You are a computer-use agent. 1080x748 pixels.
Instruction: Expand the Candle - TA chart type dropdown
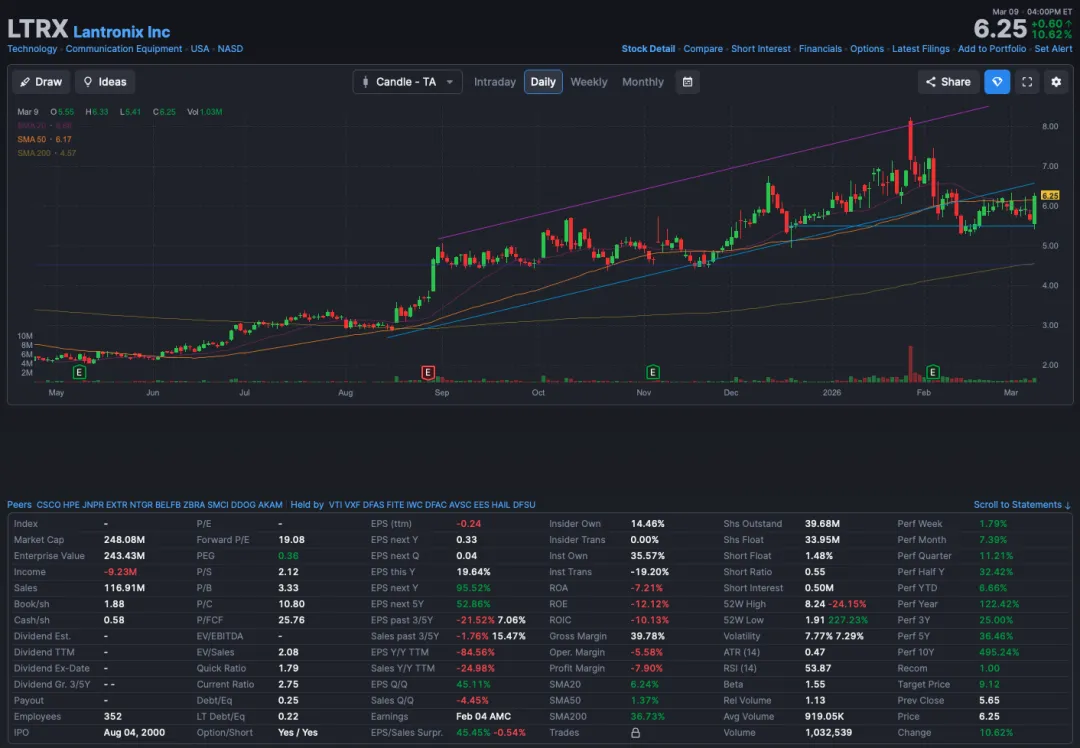coord(407,82)
